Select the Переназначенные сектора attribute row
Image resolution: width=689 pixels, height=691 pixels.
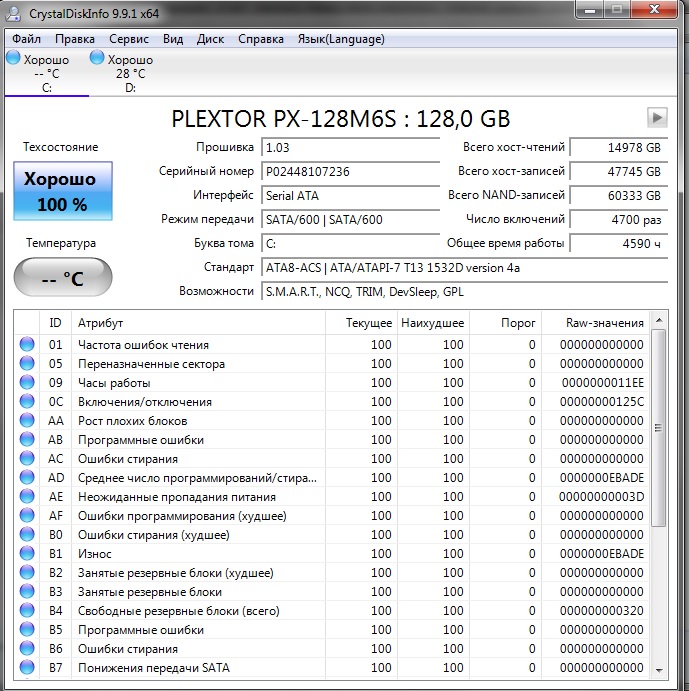(x=332, y=364)
